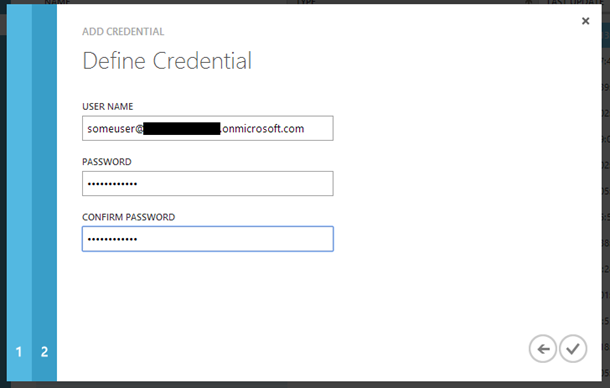Click the CONFIRM PASSWORD label

click(x=128, y=217)
